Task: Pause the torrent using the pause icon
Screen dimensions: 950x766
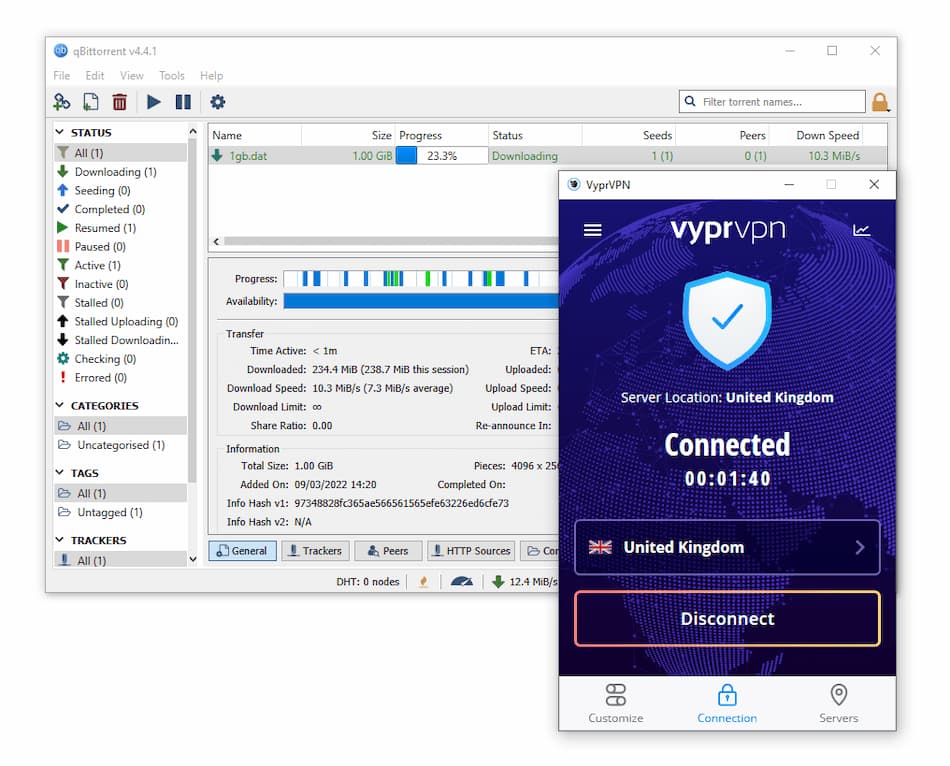Action: click(x=184, y=101)
